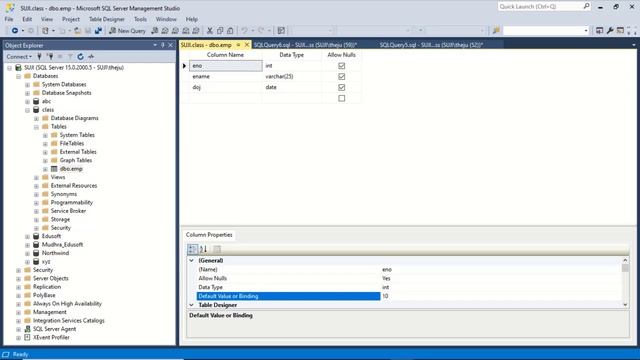Click the find-in-files icon left of search combo

click(x=496, y=31)
